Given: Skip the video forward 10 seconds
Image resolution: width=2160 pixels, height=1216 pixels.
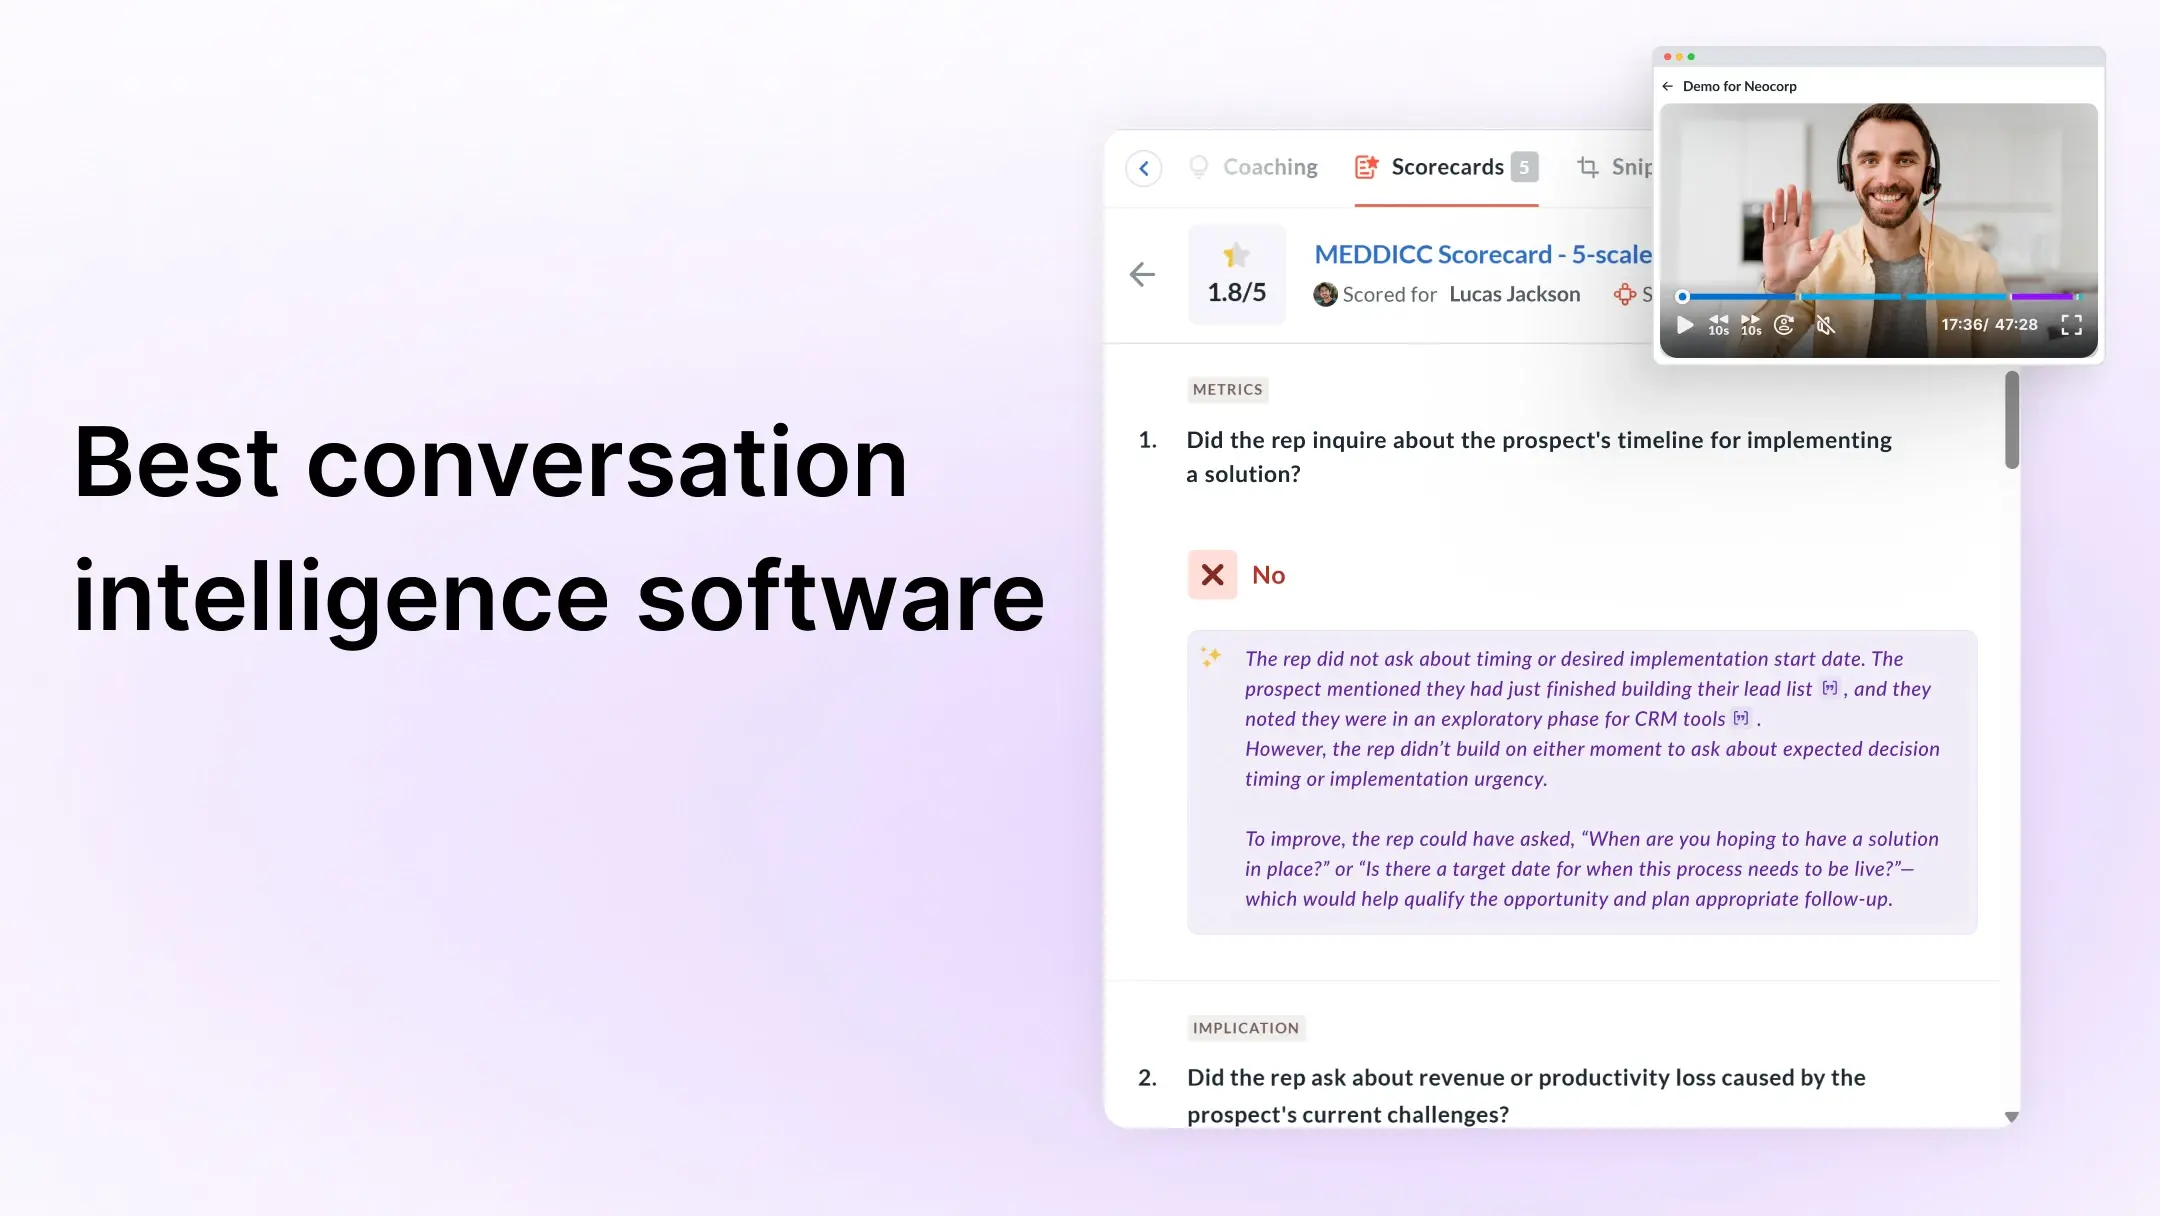Looking at the screenshot, I should click(x=1751, y=325).
